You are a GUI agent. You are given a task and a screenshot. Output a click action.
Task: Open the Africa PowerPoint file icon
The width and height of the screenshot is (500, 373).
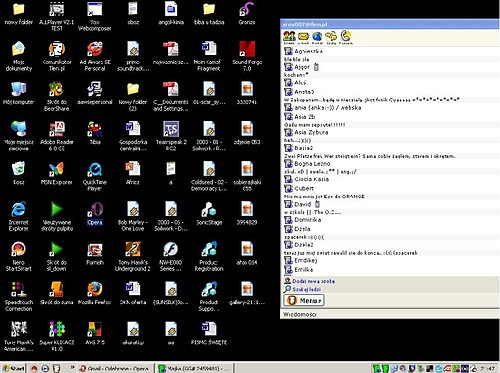pyautogui.click(x=133, y=173)
